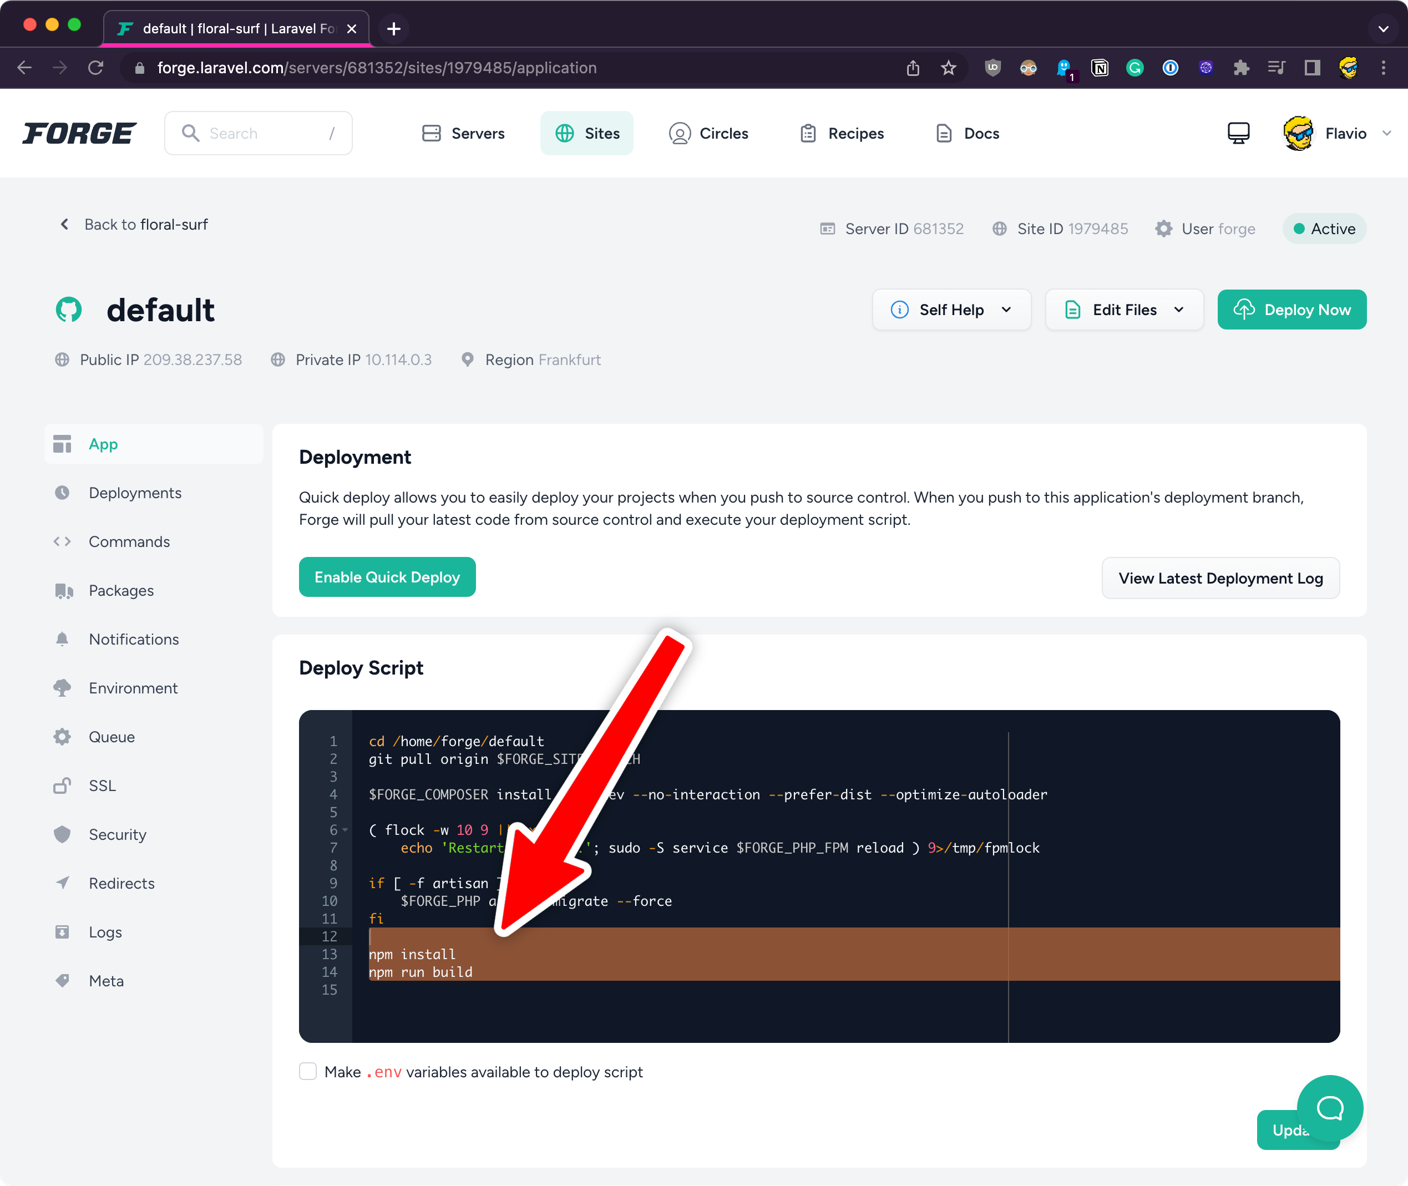The width and height of the screenshot is (1408, 1186).
Task: Click Enable Quick Deploy
Action: [x=387, y=577]
